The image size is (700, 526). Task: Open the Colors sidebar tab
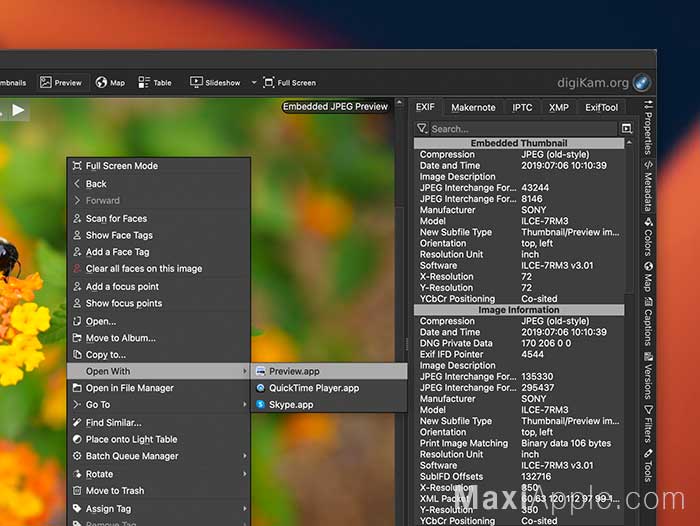[x=648, y=237]
